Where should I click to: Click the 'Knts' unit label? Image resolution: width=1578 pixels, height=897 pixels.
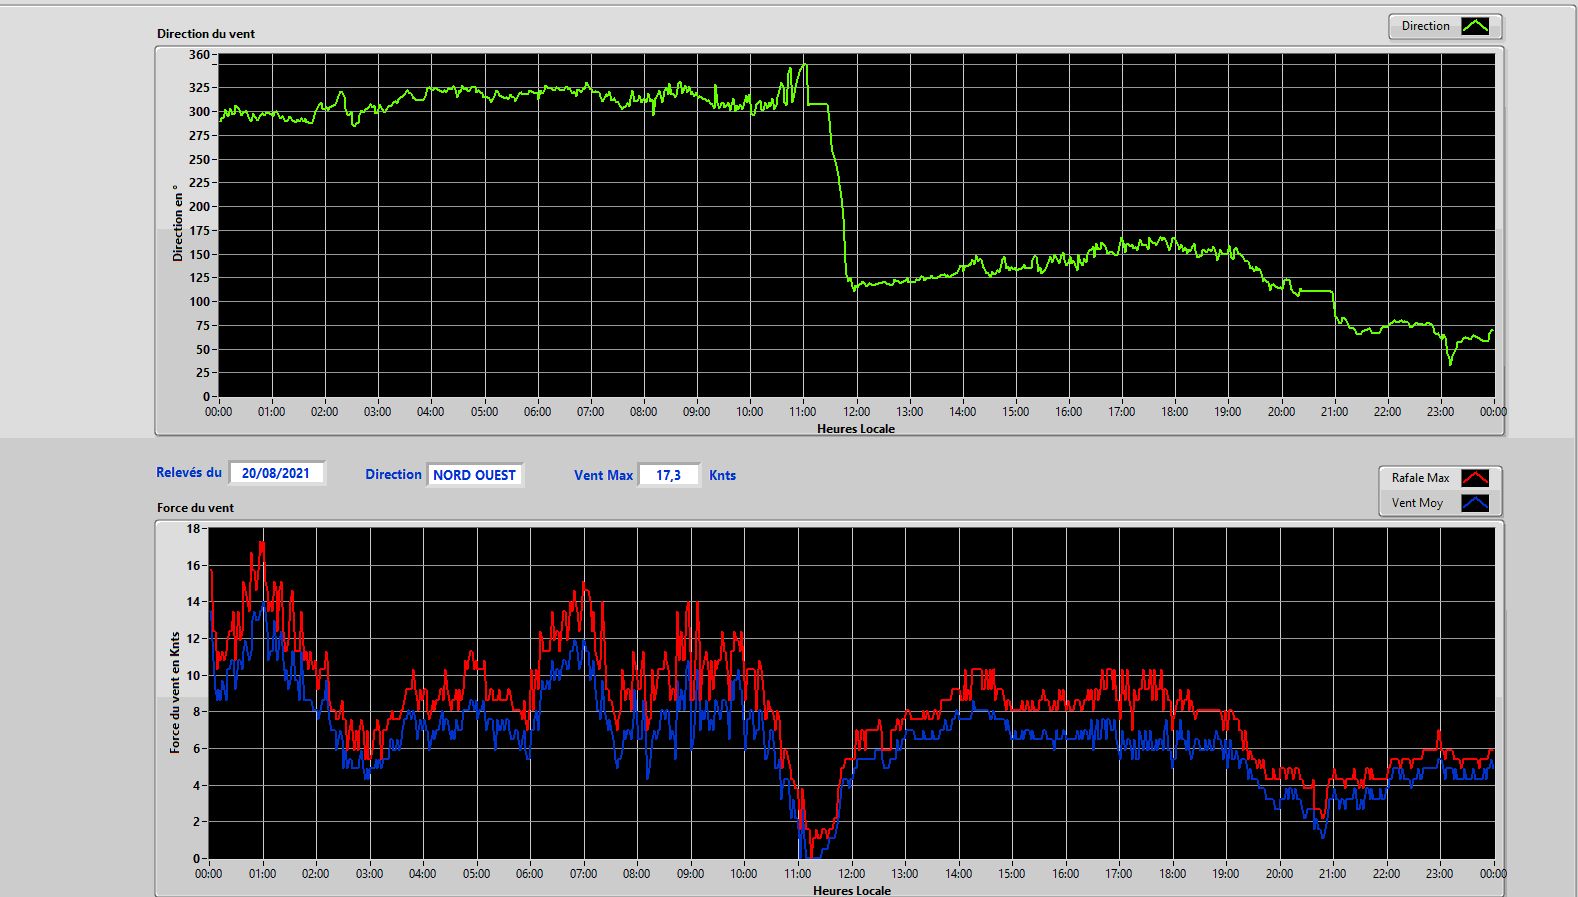(x=722, y=475)
